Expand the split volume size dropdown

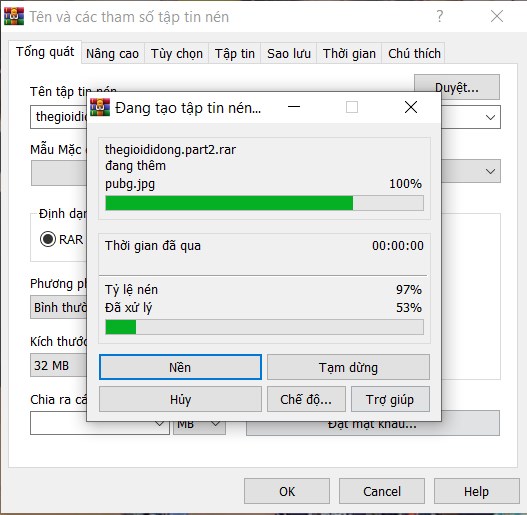160,424
